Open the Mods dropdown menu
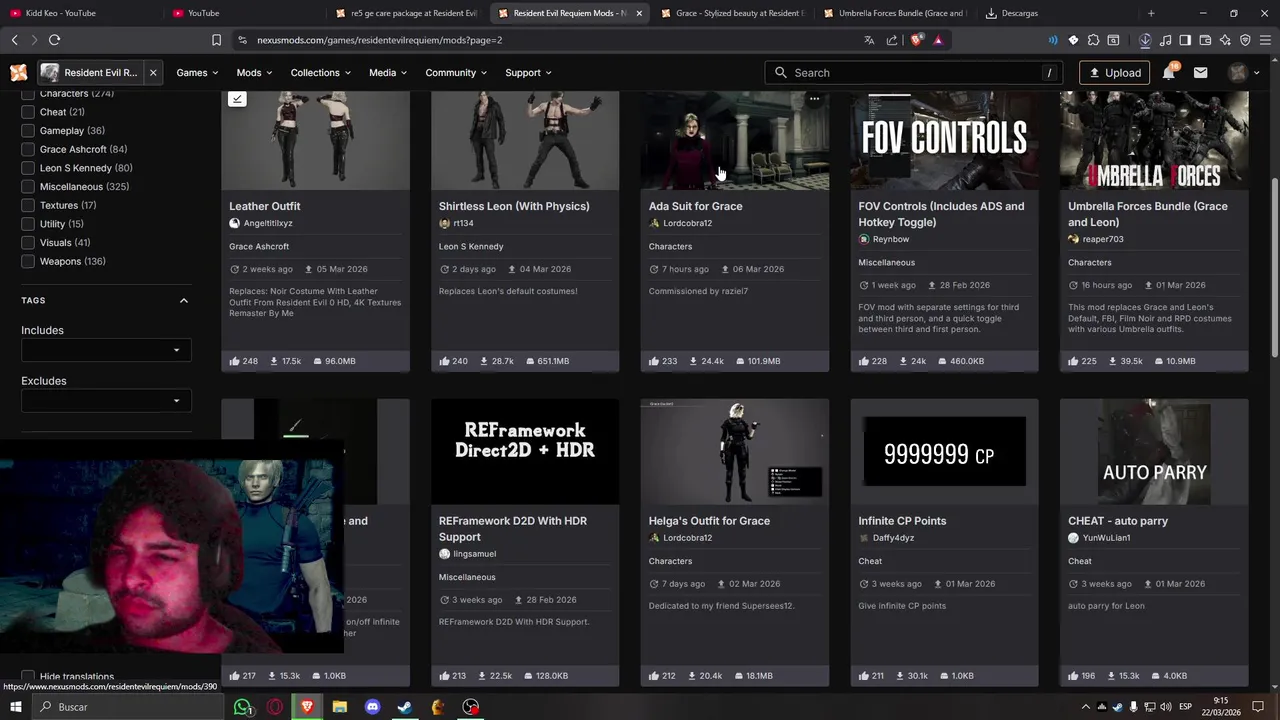This screenshot has height=720, width=1280. click(x=254, y=73)
